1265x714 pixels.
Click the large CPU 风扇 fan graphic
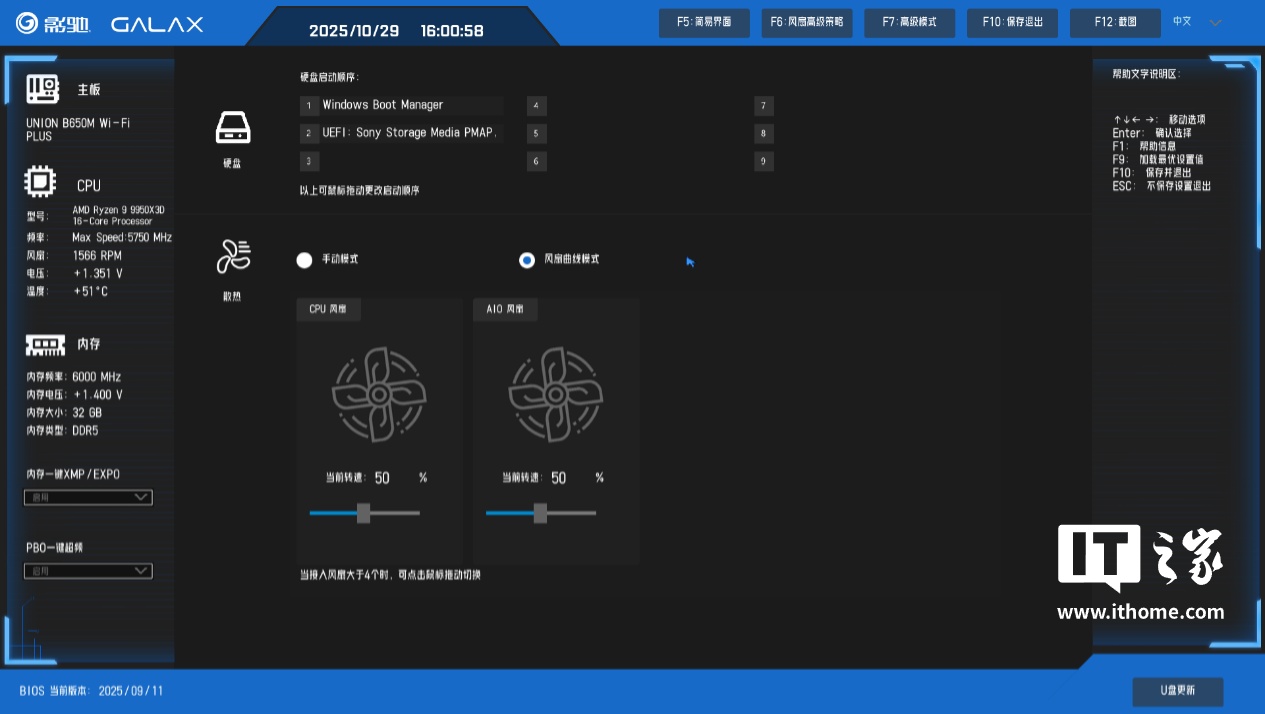tap(379, 394)
